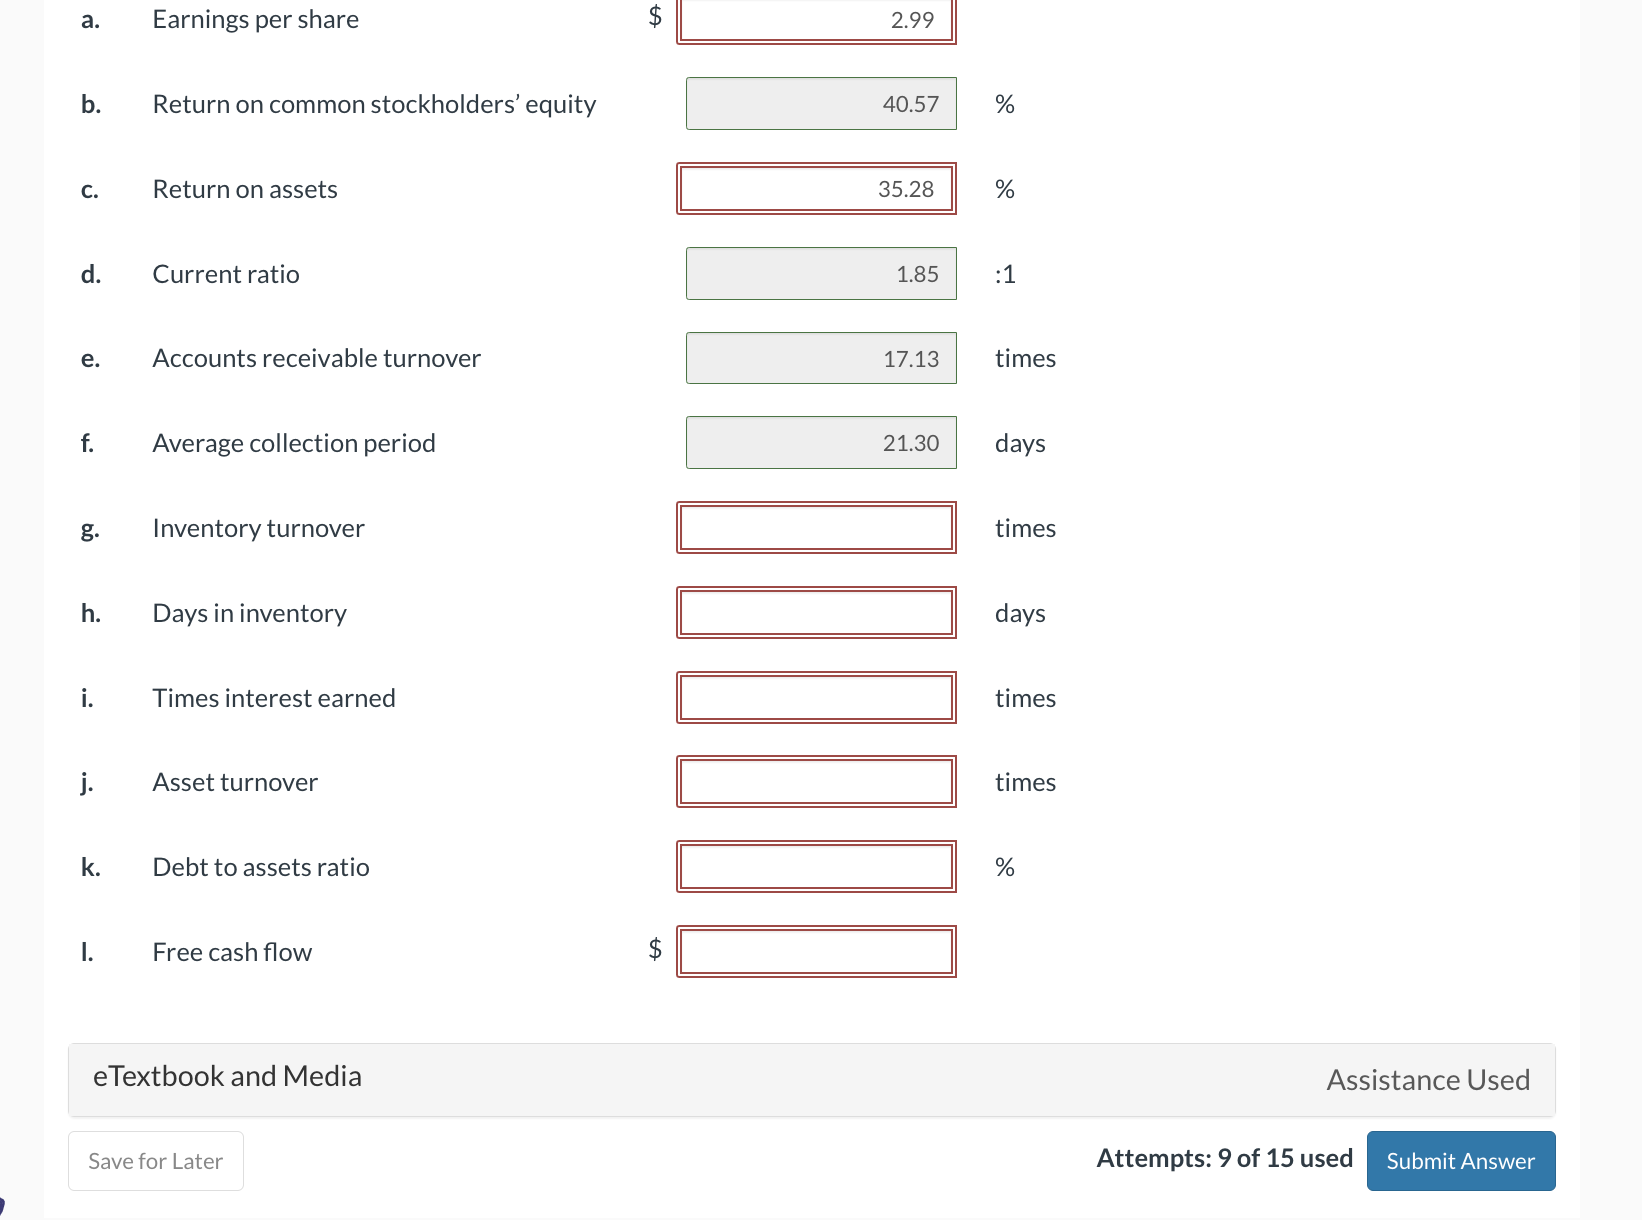The height and width of the screenshot is (1220, 1642).
Task: Click Save for Later
Action: [x=155, y=1161]
